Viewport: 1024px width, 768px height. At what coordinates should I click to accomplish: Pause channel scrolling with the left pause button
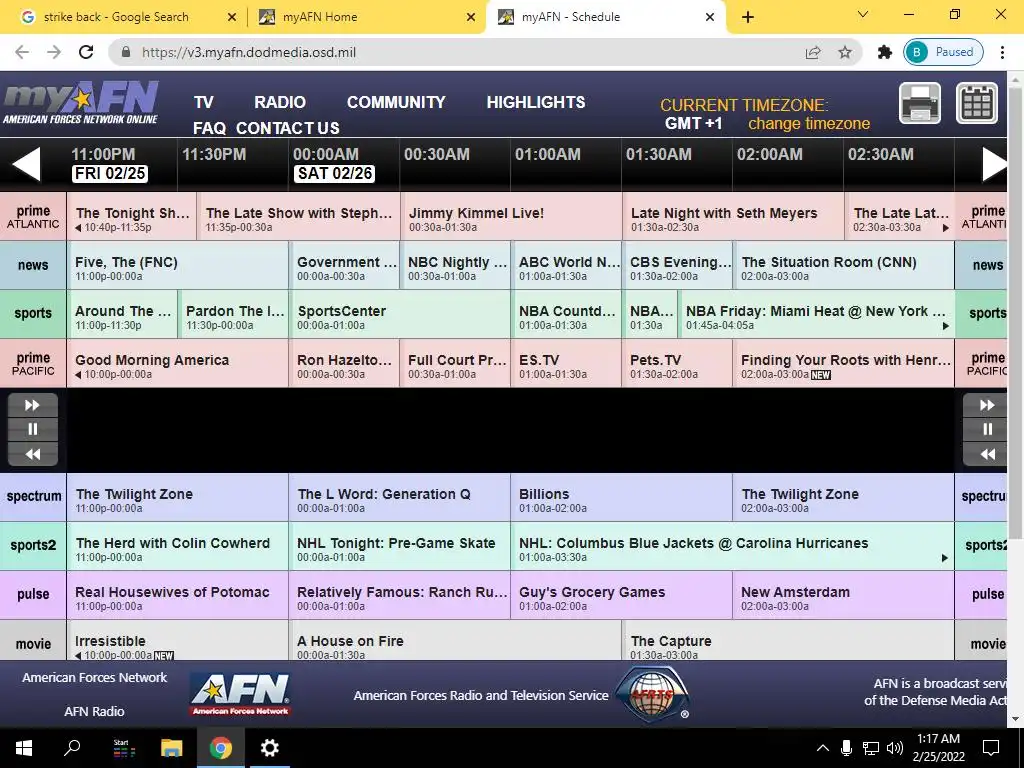[33, 429]
